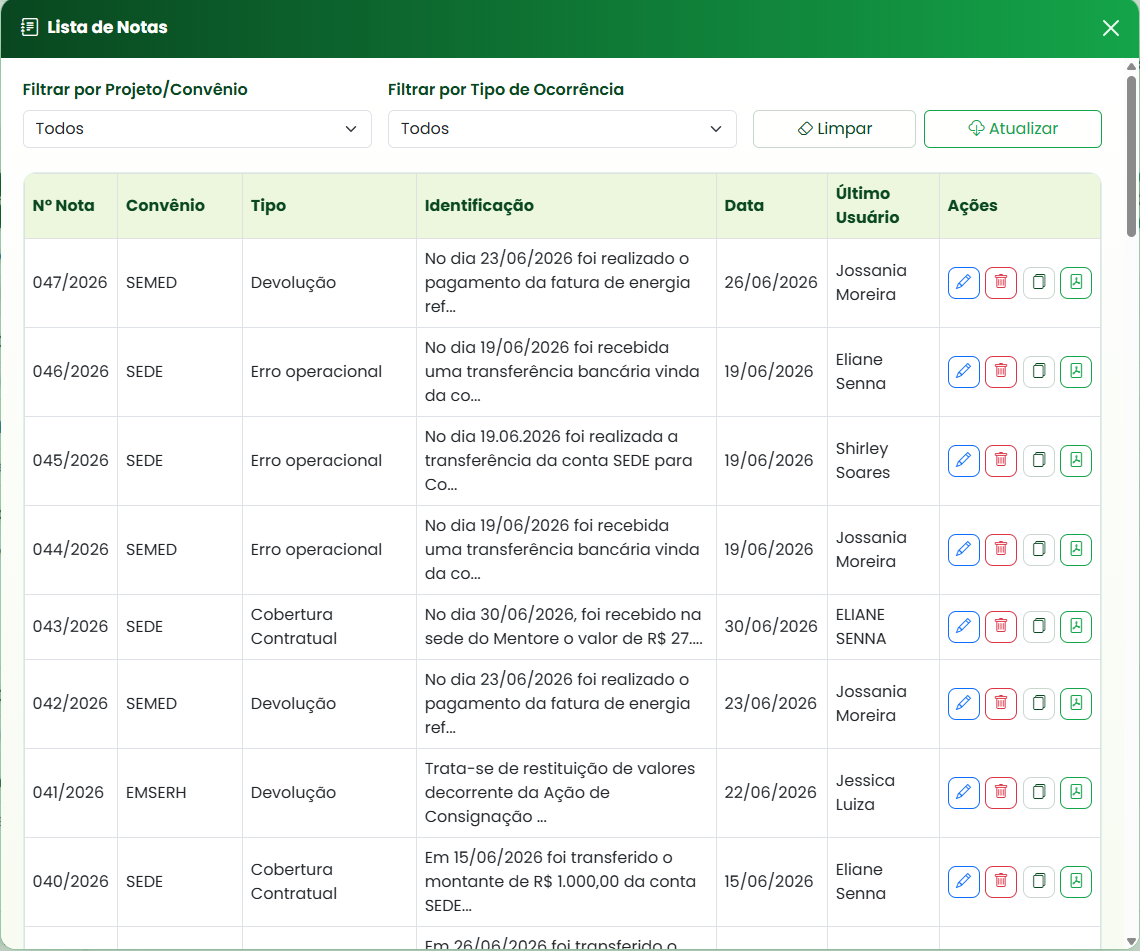
Task: Click the Último Usuário column header
Action: pos(883,206)
